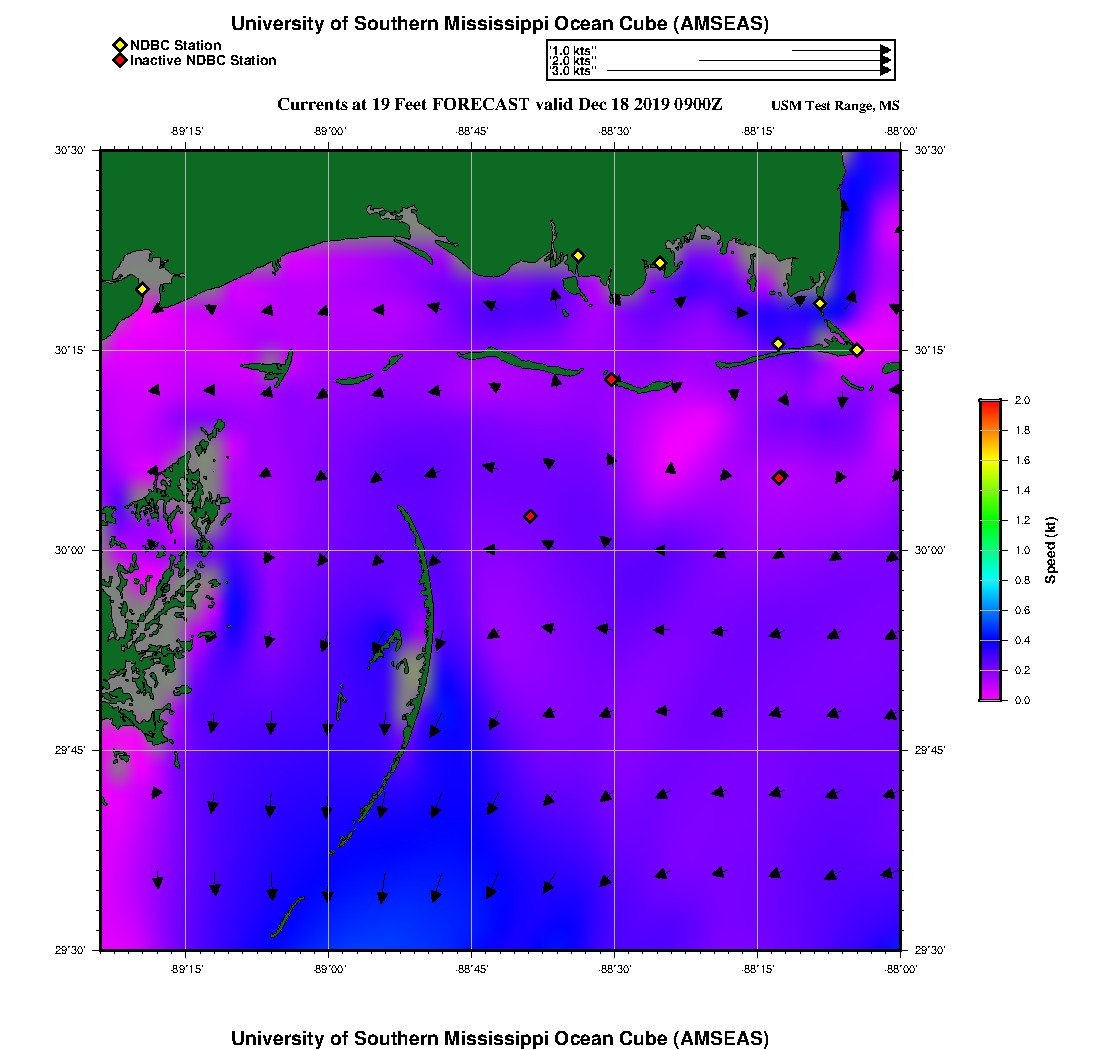Click the westernmost yellow NDBC station marker

pyautogui.click(x=142, y=289)
